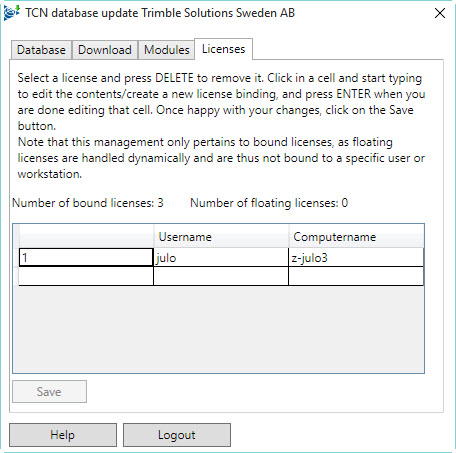456x453 pixels.
Task: Click the blank first column header
Action: click(86, 237)
